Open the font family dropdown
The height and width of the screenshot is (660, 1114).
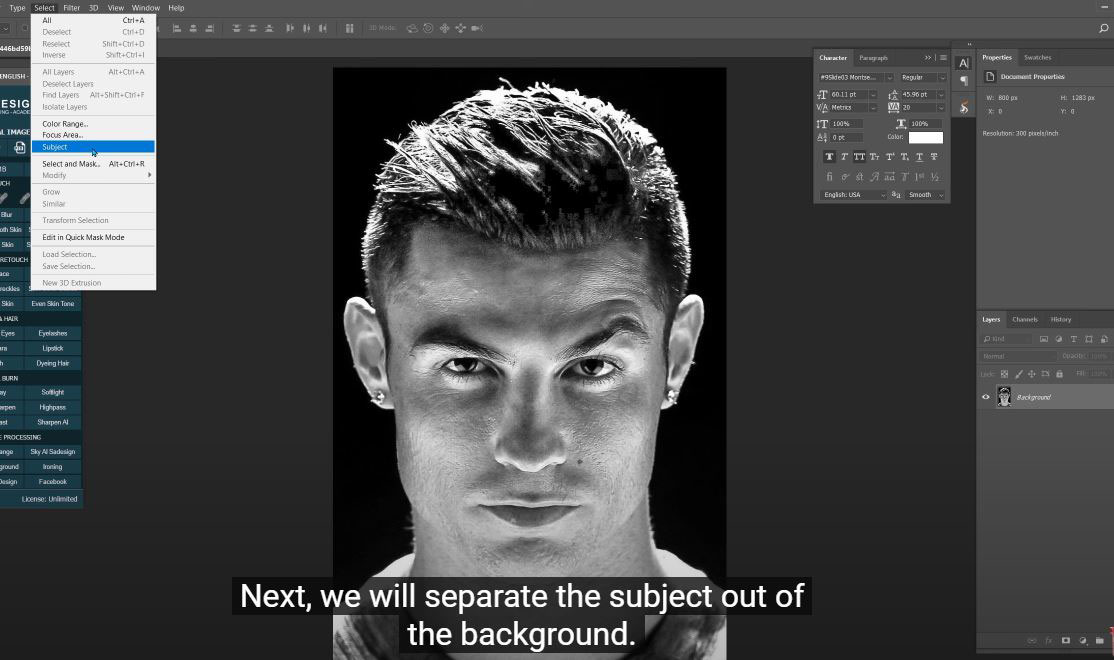pos(887,77)
